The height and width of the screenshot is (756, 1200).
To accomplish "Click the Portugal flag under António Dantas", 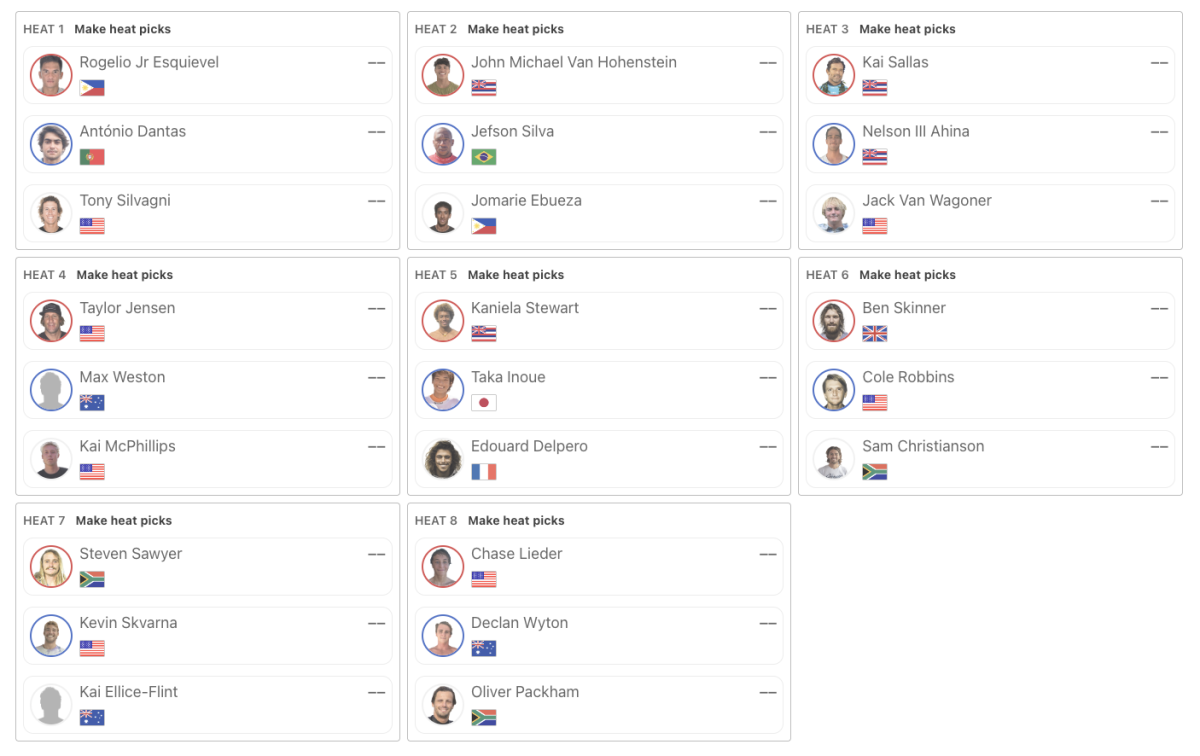I will click(92, 157).
